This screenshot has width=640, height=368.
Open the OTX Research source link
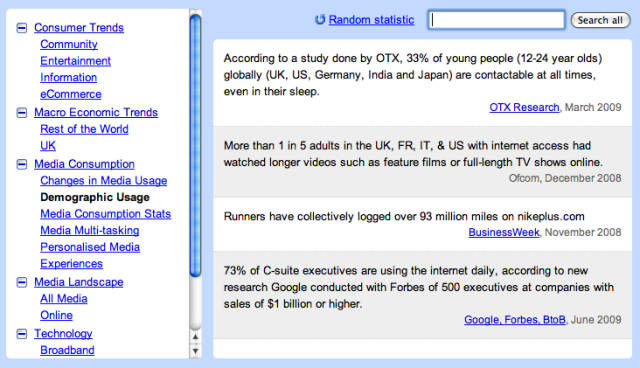(524, 107)
